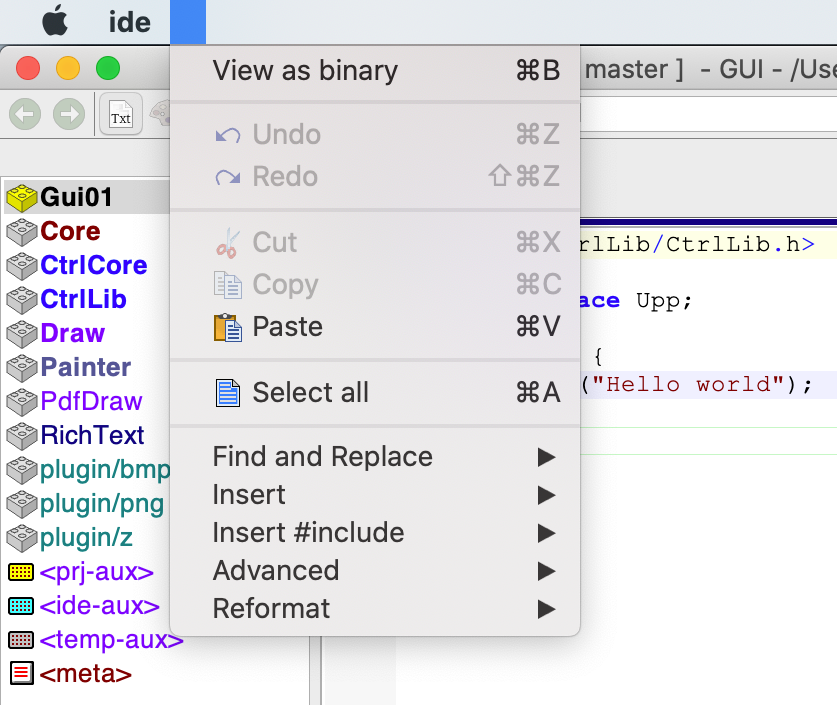Select the CtrlLib package

click(x=83, y=299)
